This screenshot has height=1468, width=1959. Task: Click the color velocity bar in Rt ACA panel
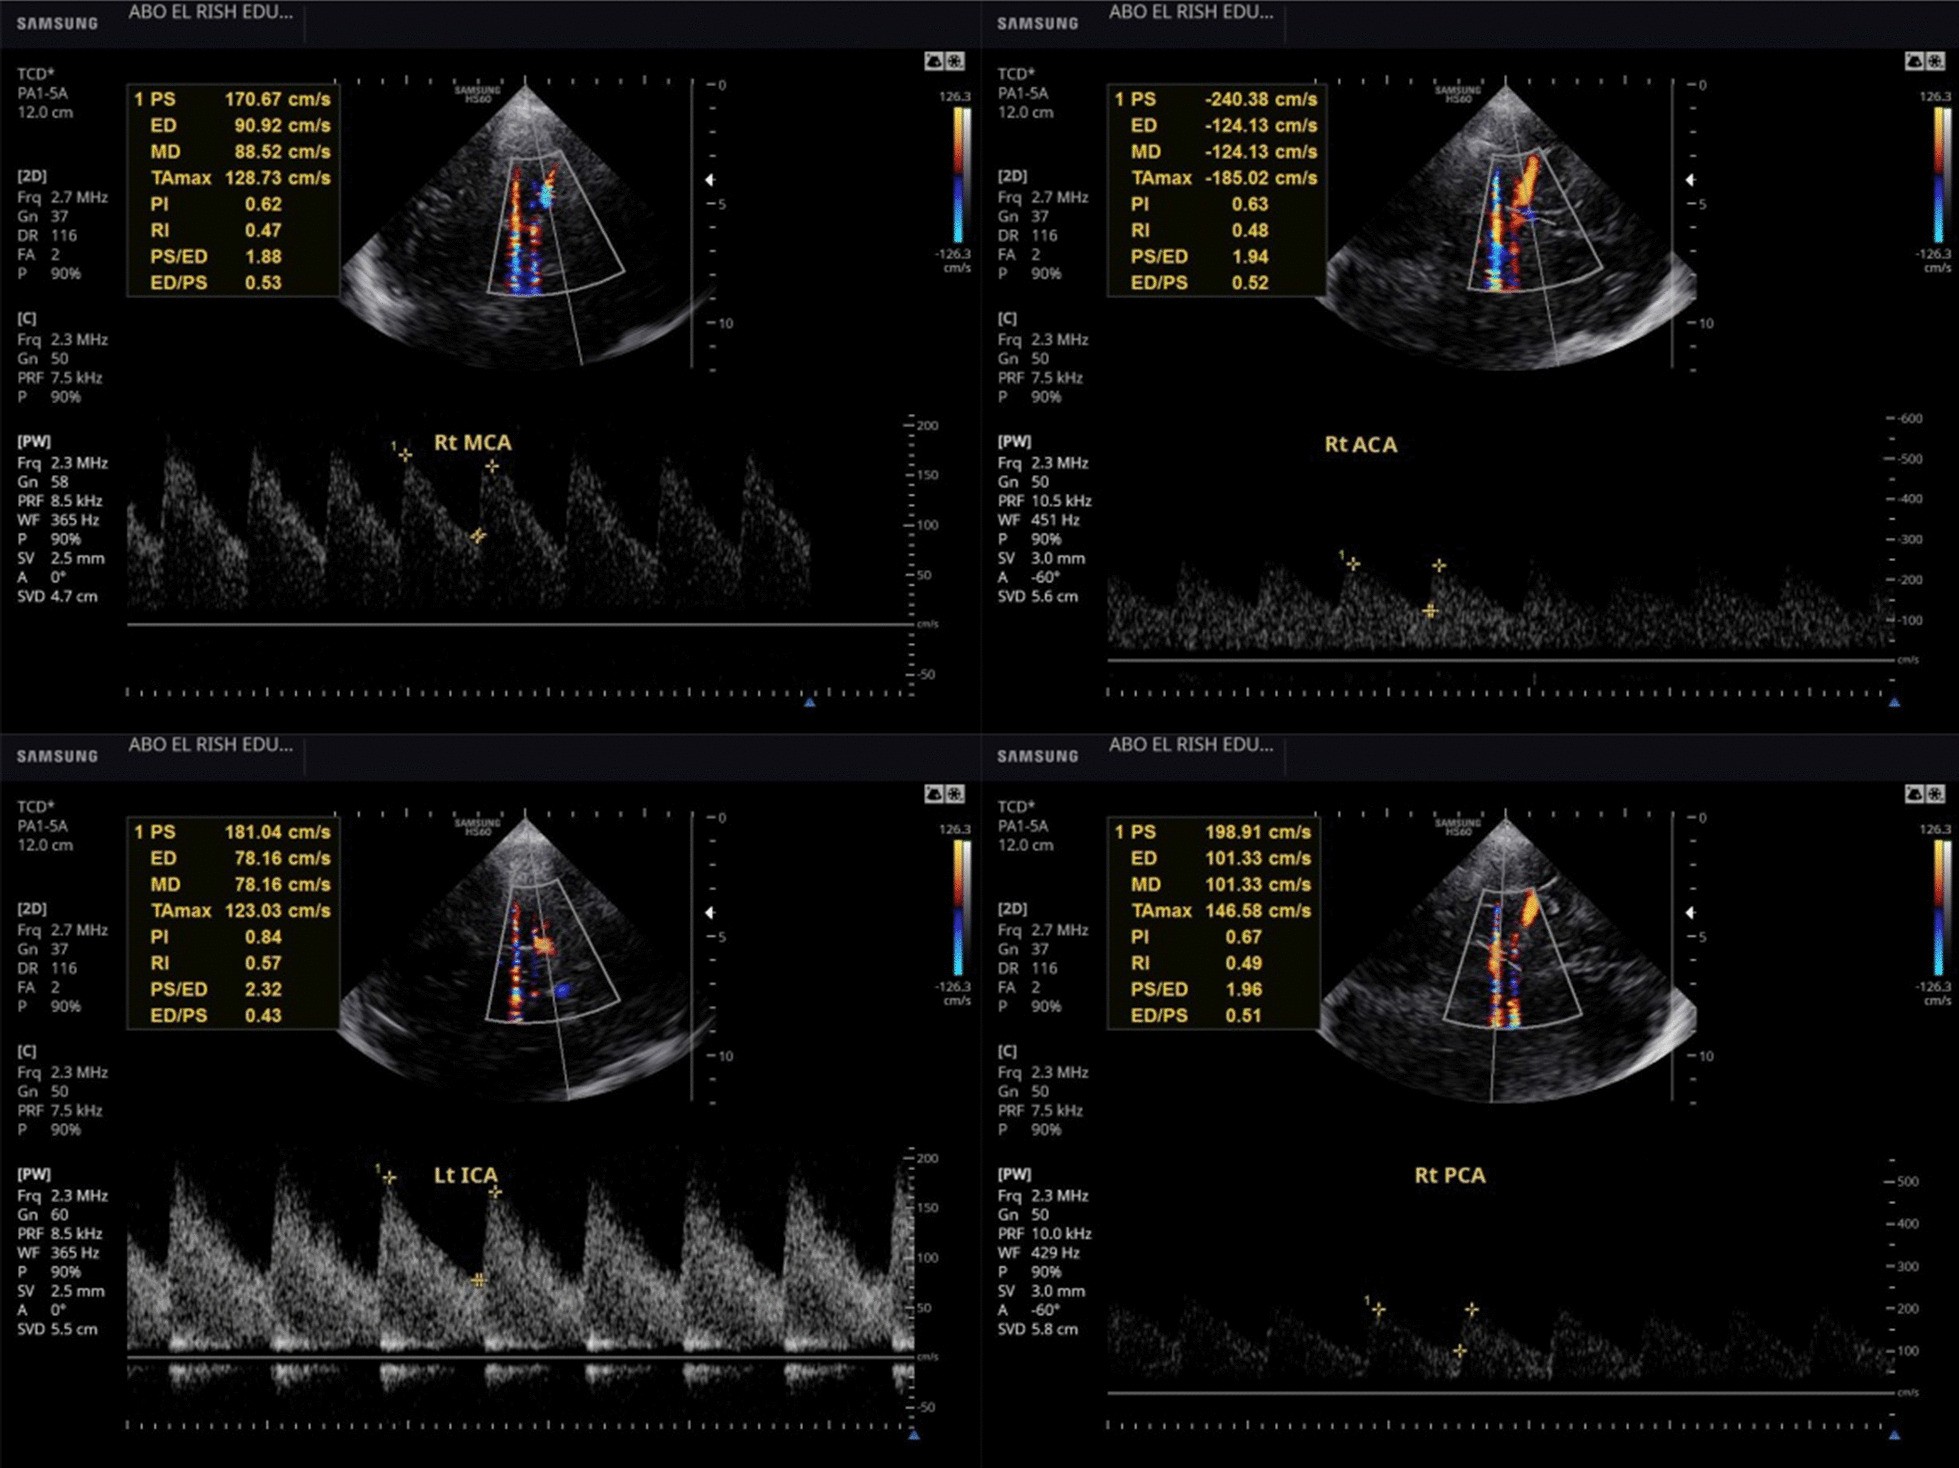click(1941, 175)
